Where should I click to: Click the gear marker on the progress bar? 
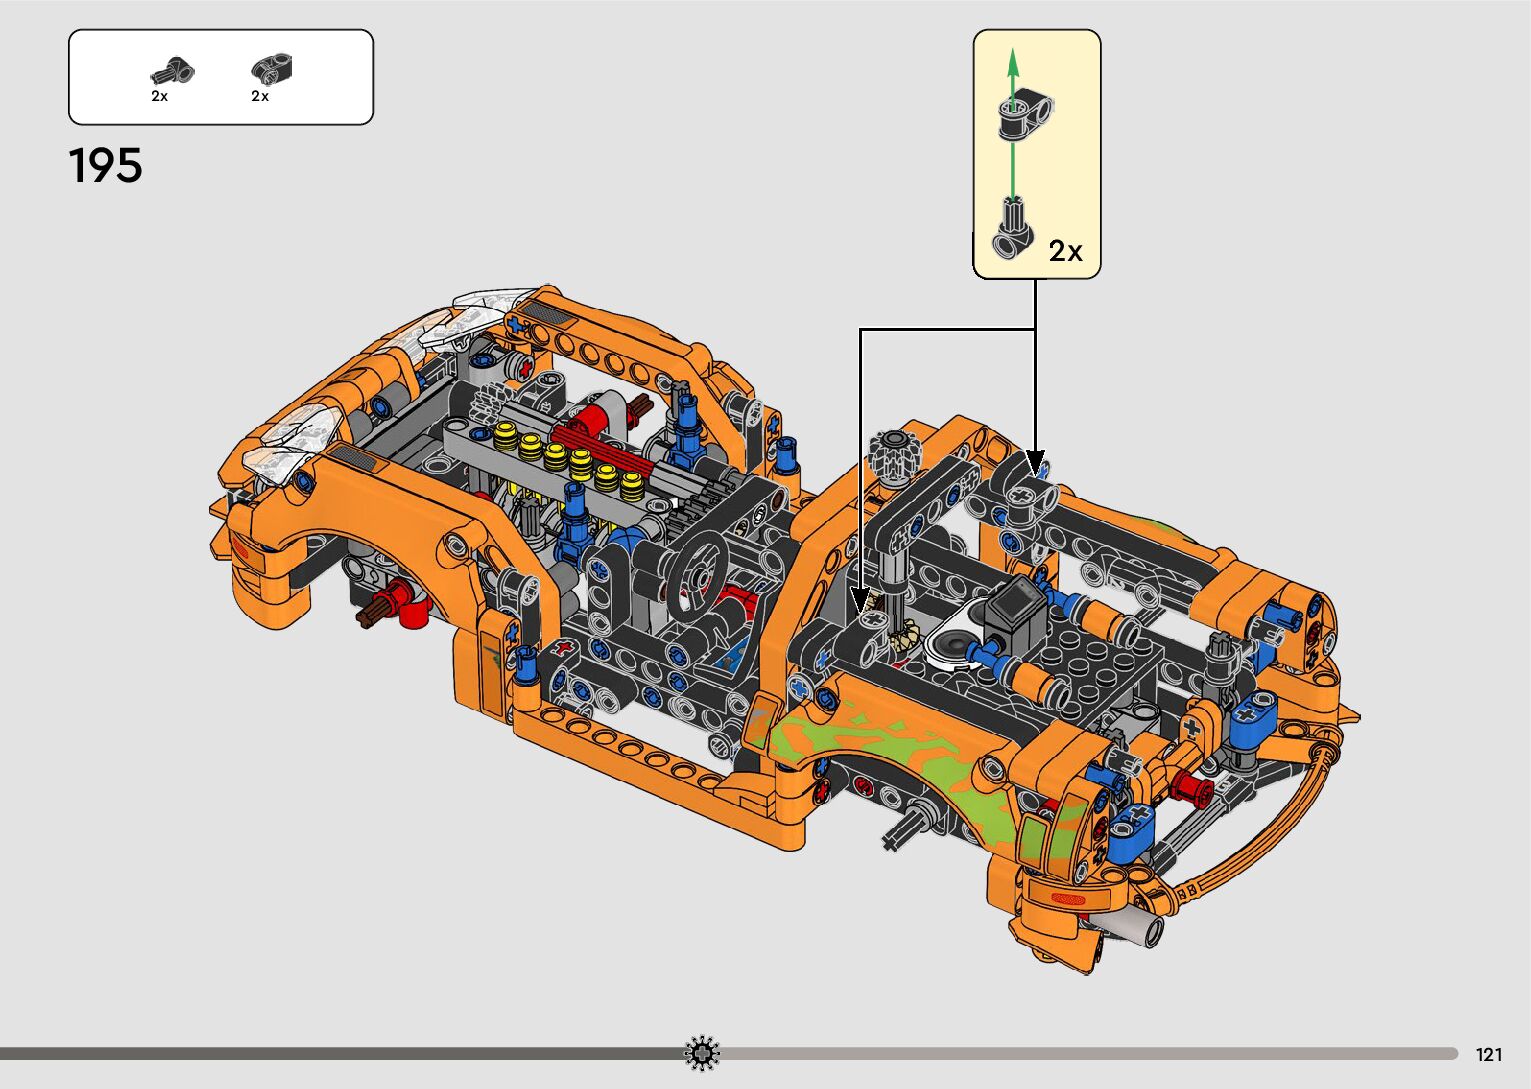(x=702, y=1053)
